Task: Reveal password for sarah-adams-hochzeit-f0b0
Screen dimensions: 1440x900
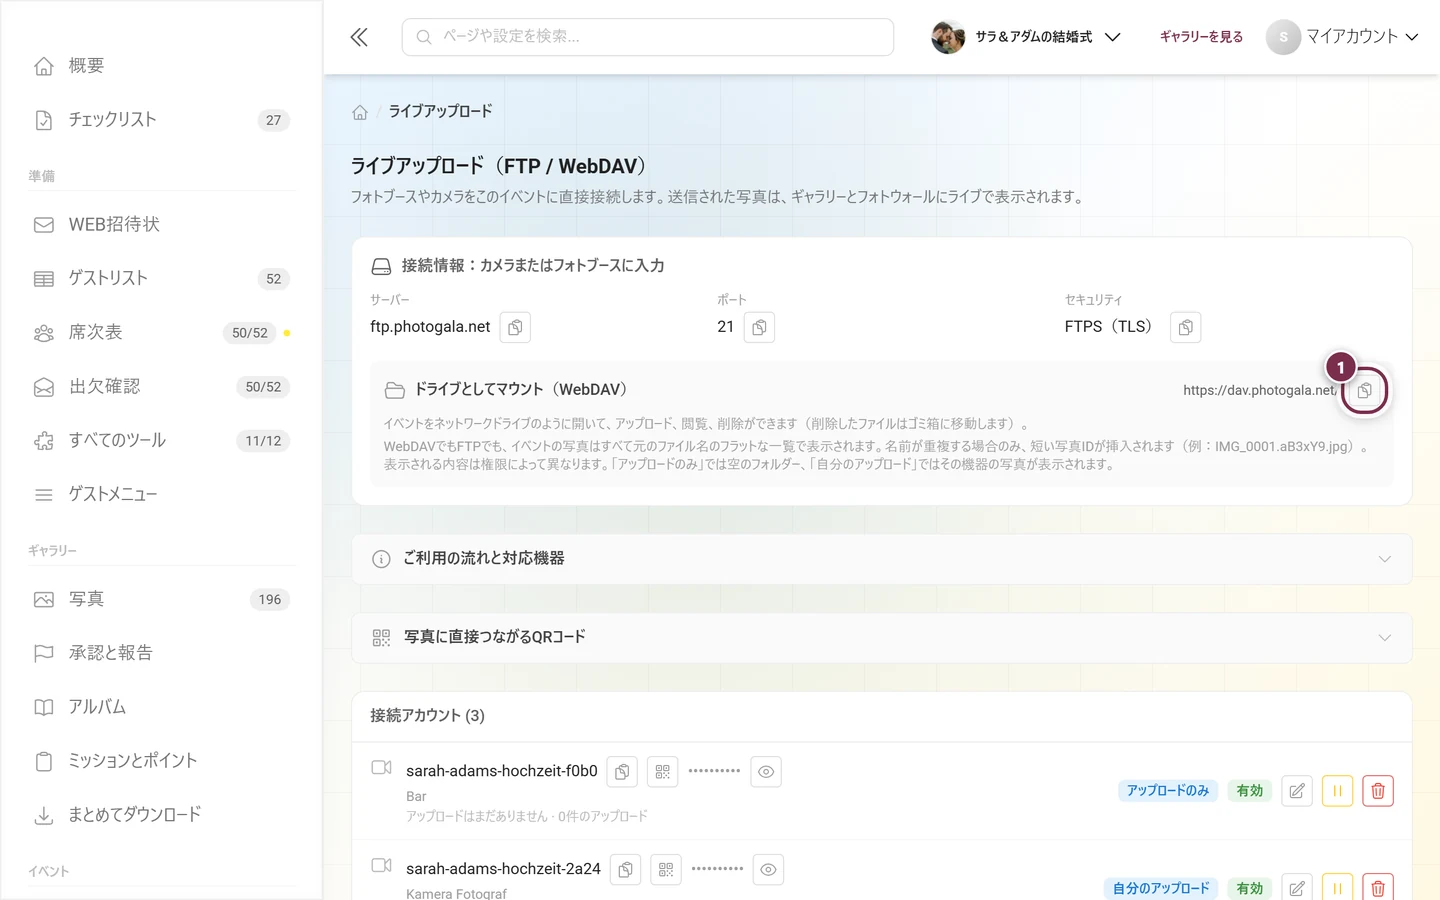Action: (766, 772)
